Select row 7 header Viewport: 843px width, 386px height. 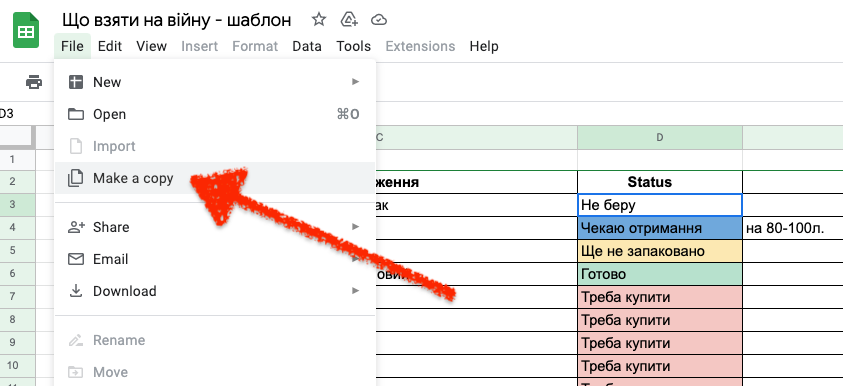pyautogui.click(x=18, y=297)
